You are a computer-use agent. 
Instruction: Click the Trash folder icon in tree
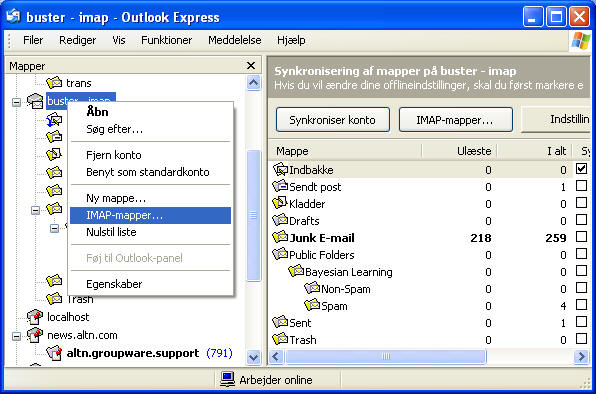pyautogui.click(x=54, y=299)
